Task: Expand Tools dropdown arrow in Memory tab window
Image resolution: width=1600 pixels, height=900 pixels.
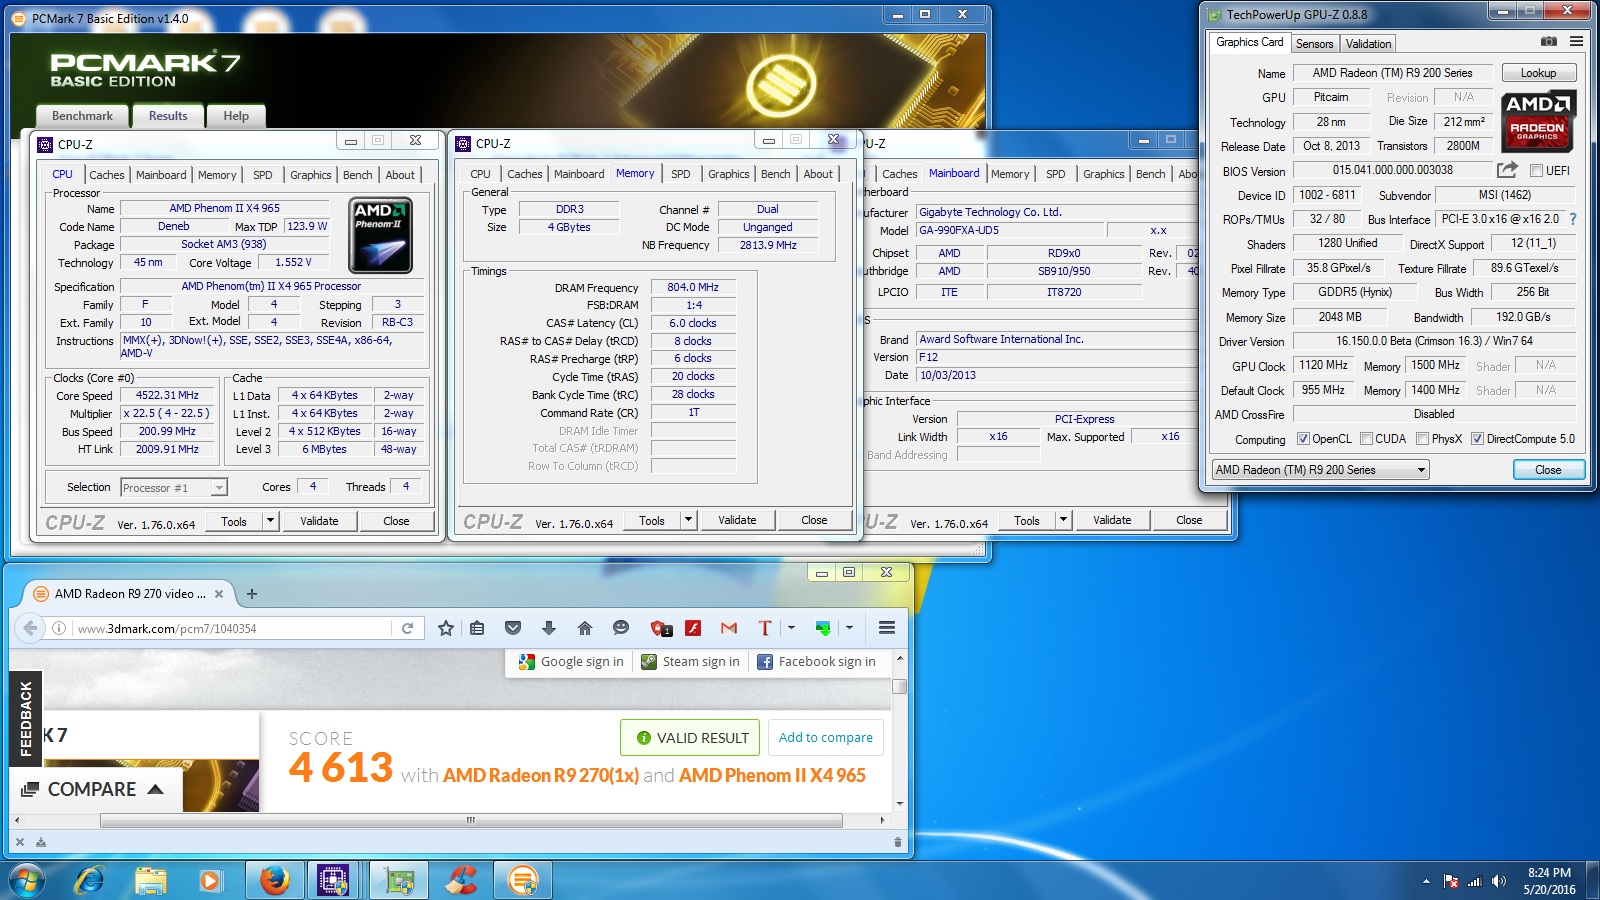Action: pos(687,520)
